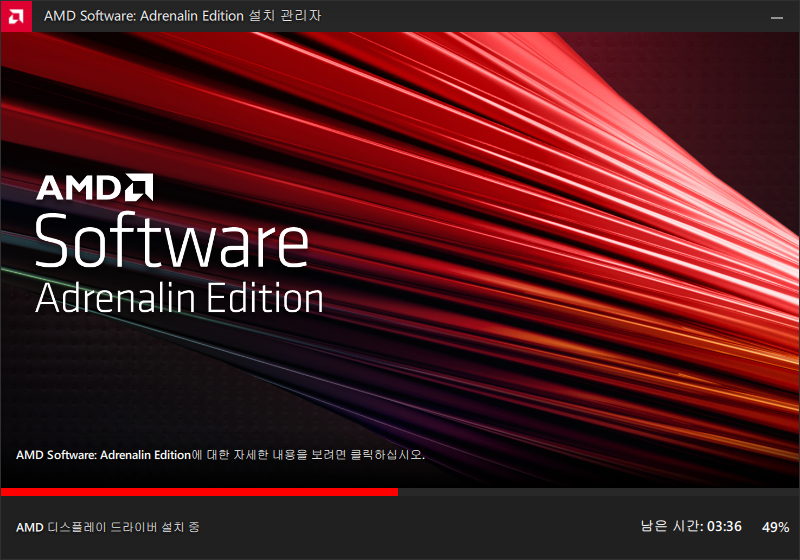Viewport: 800px width, 560px height.
Task: Open the Adrenalin Edition details link text
Action: click(x=220, y=454)
